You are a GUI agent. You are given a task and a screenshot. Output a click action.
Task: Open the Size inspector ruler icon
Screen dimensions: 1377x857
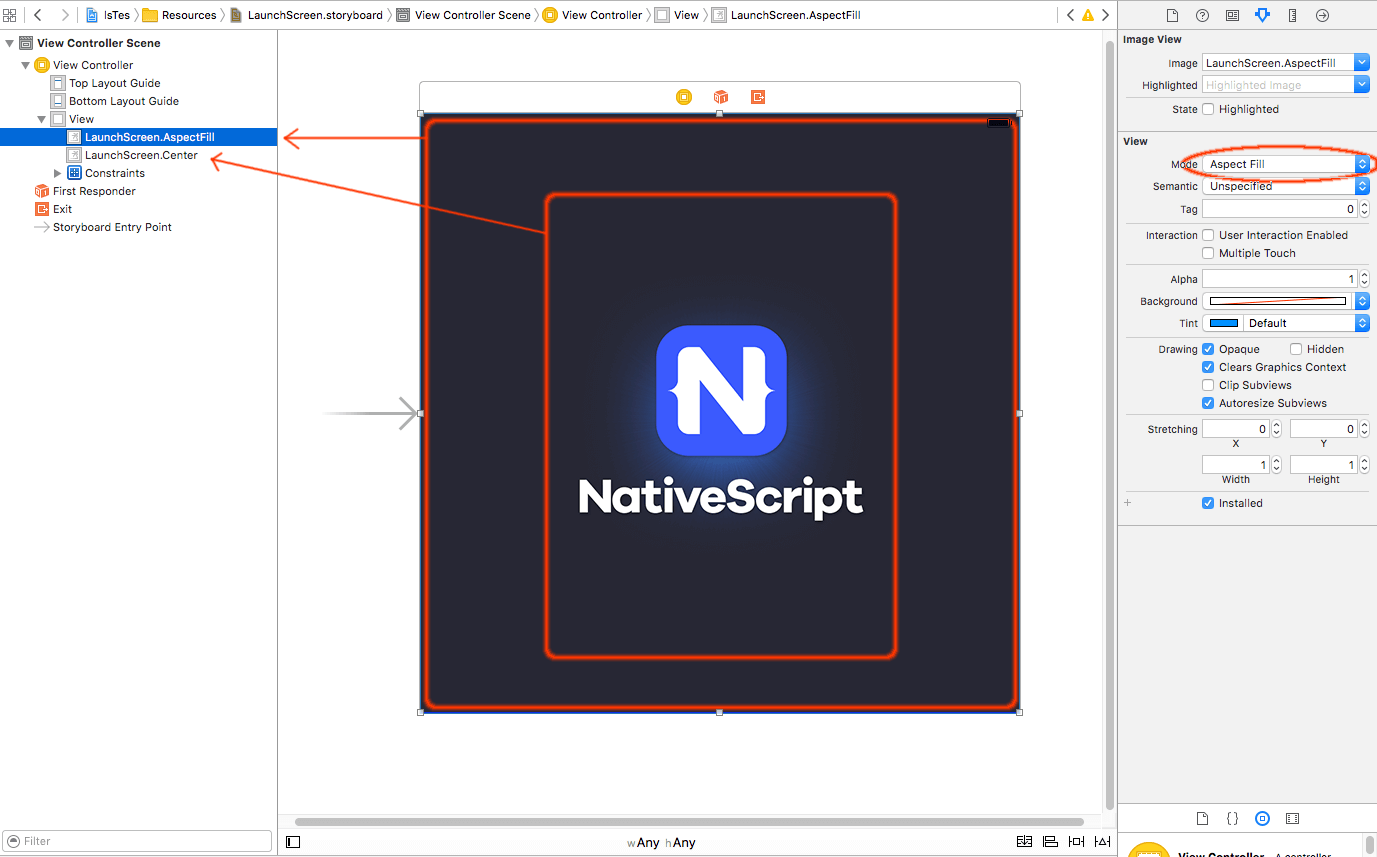coord(1292,15)
